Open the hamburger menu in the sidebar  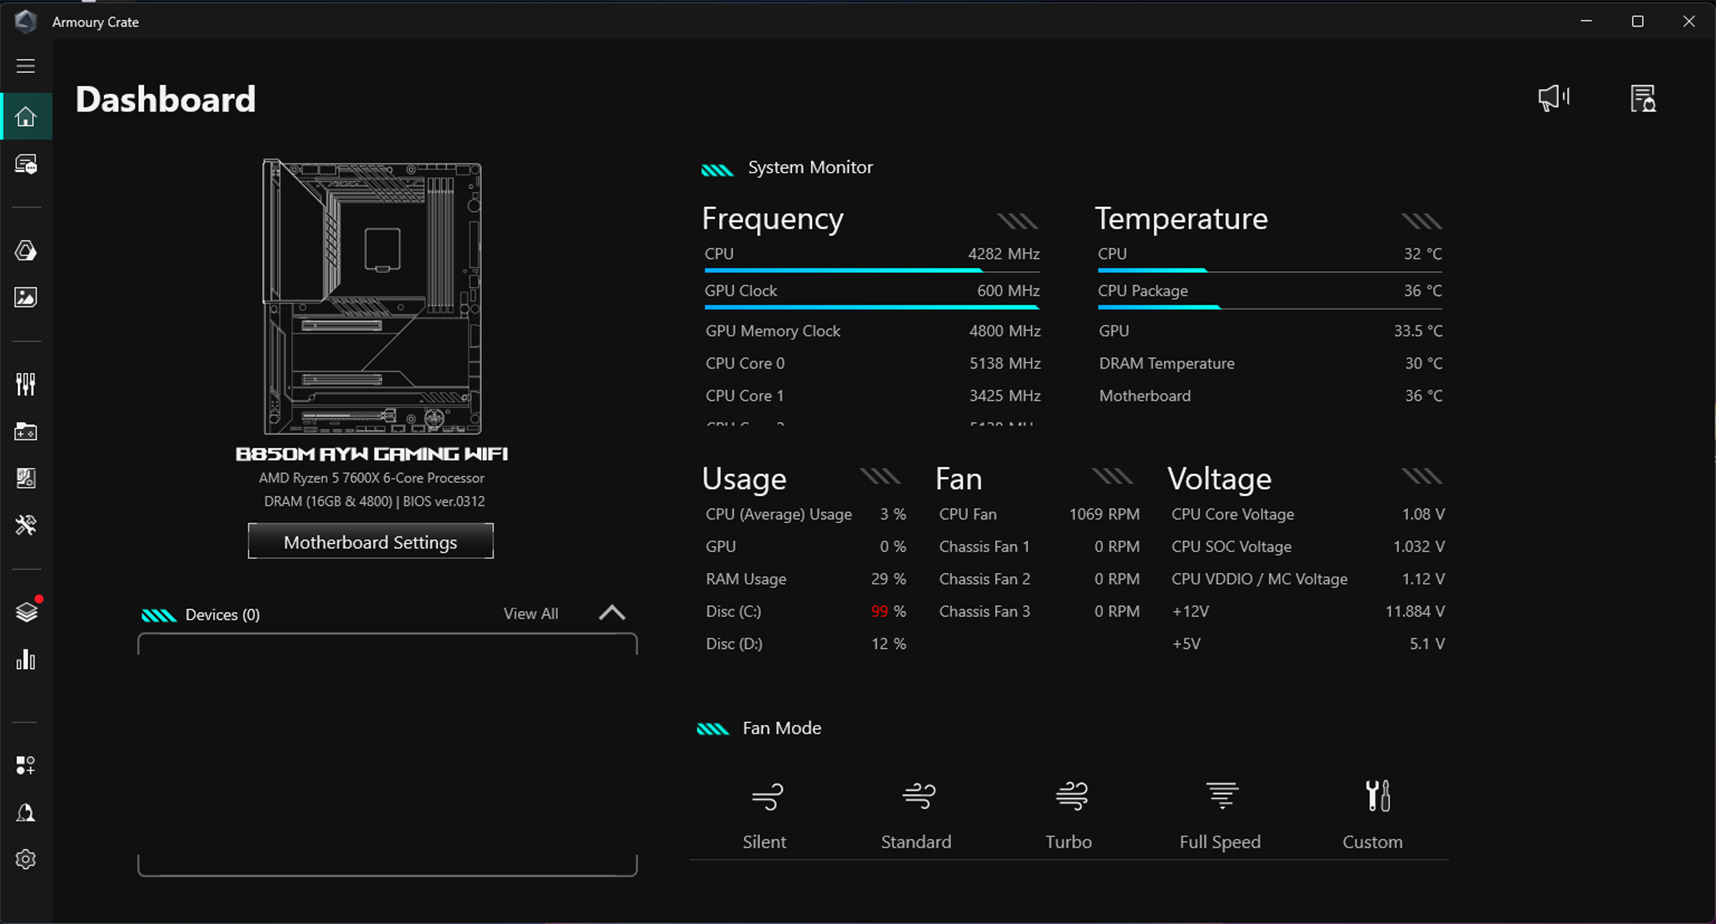tap(26, 66)
